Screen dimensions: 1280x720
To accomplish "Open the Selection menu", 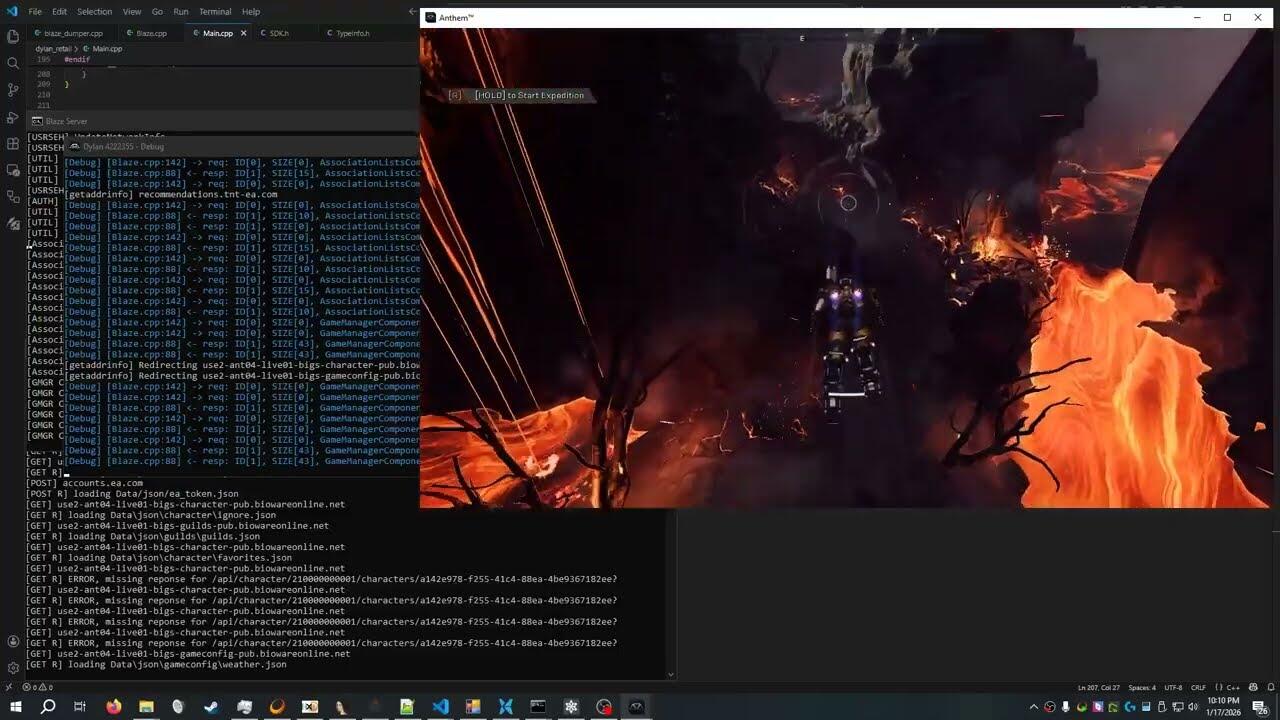I will click(94, 12).
